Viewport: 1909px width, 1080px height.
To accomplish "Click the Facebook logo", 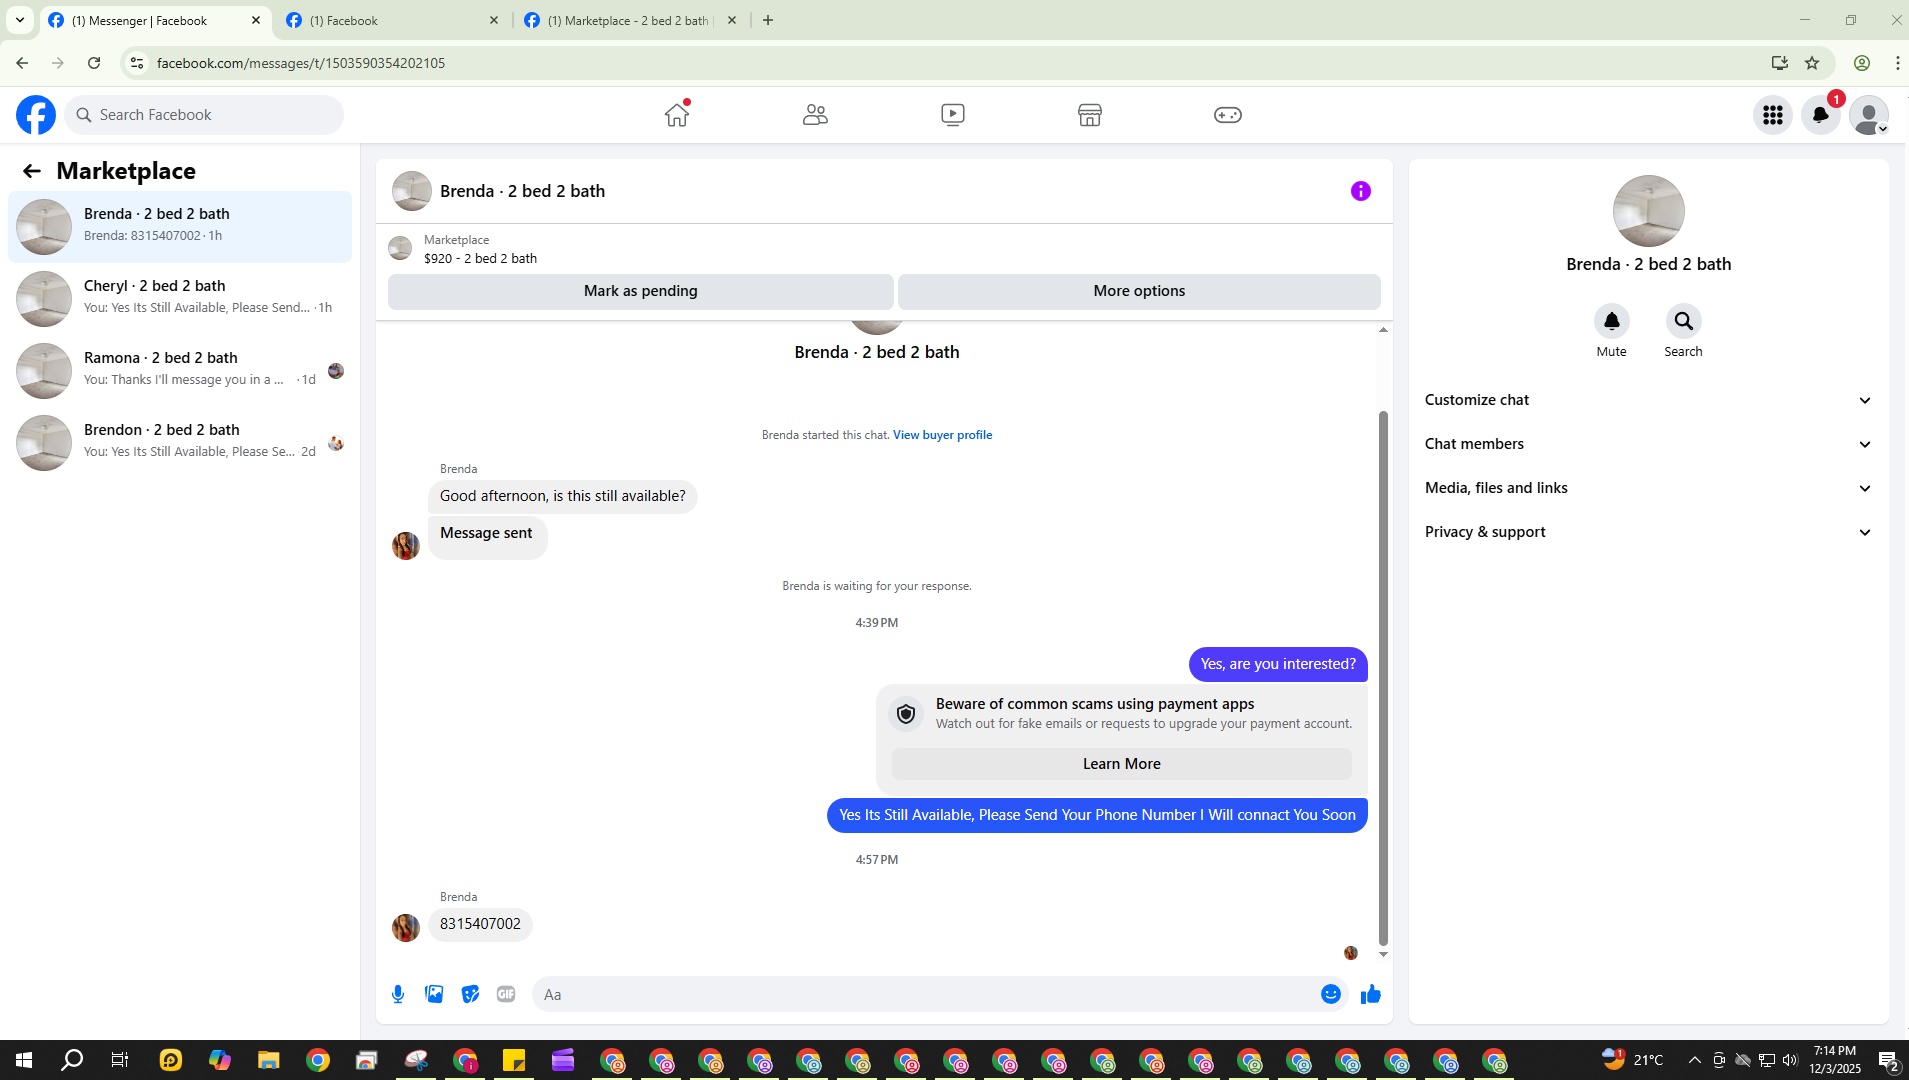I will [x=36, y=115].
